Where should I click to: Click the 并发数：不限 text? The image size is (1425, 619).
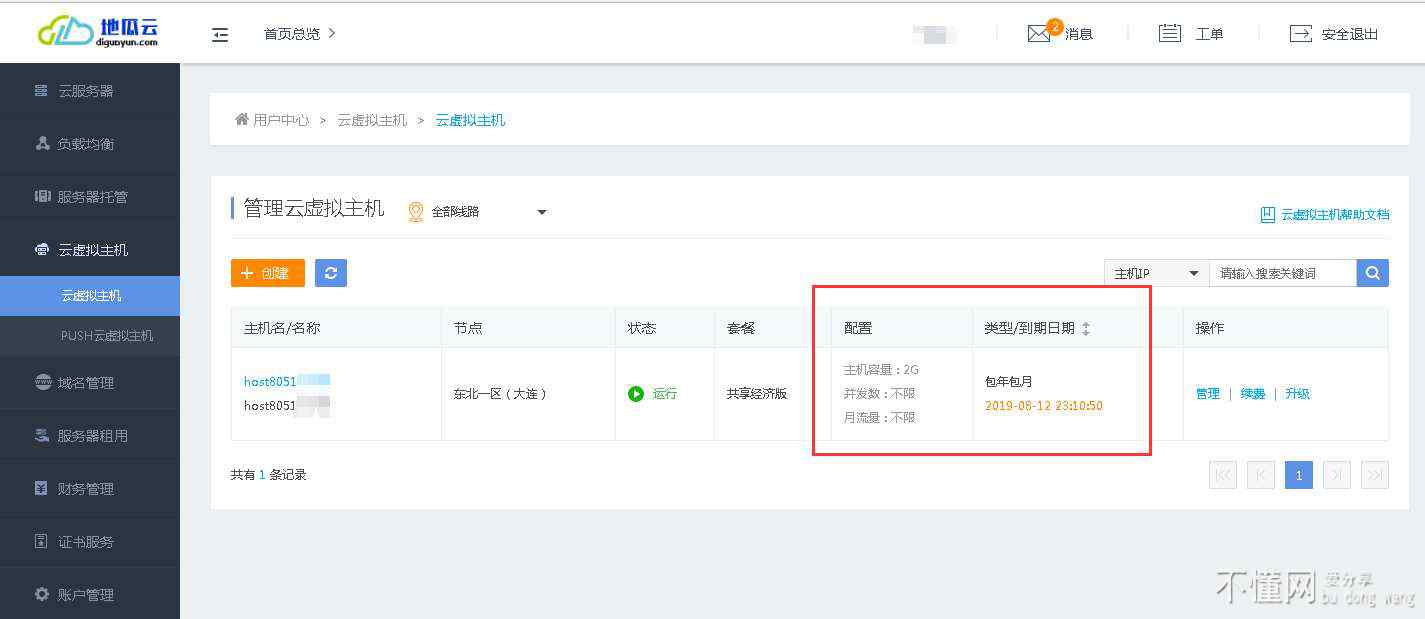tap(880, 394)
